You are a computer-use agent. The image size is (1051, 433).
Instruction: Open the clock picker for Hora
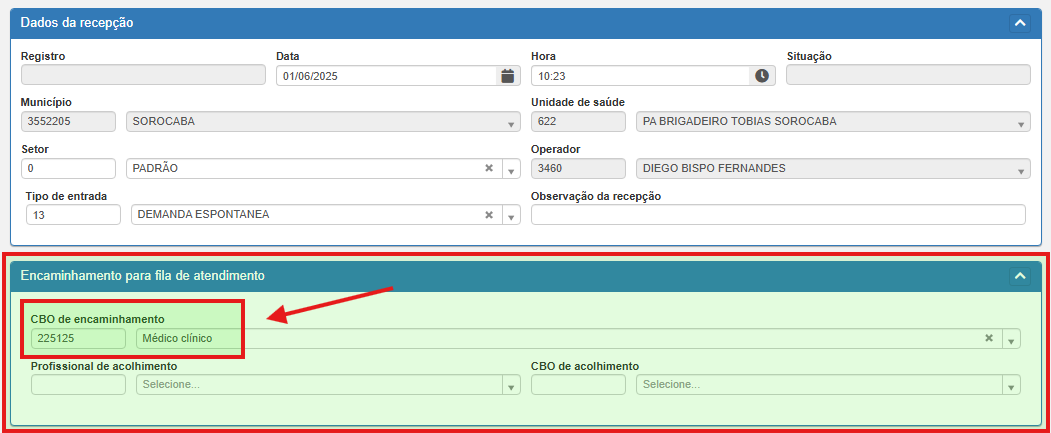[762, 76]
